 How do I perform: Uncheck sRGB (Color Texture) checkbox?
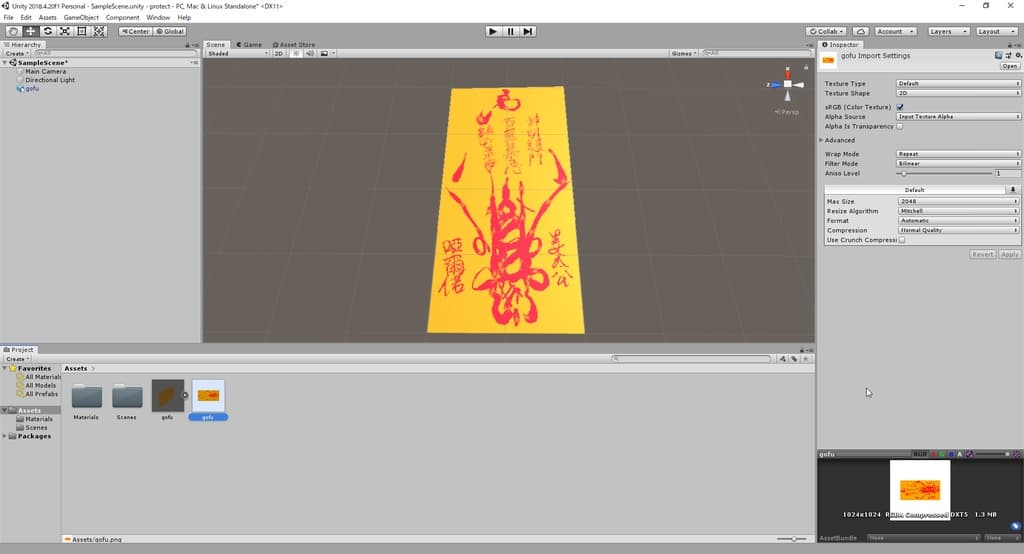point(900,107)
